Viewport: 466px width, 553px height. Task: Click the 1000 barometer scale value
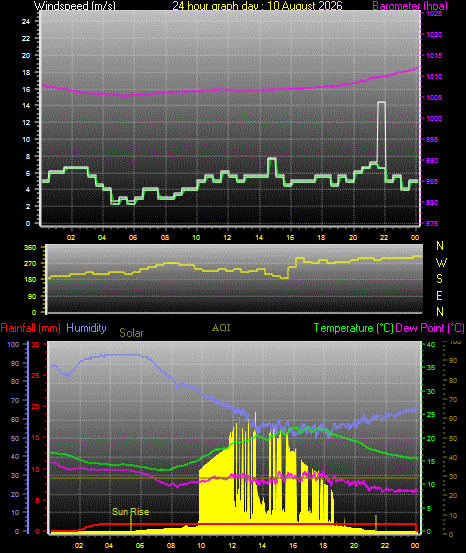434,118
